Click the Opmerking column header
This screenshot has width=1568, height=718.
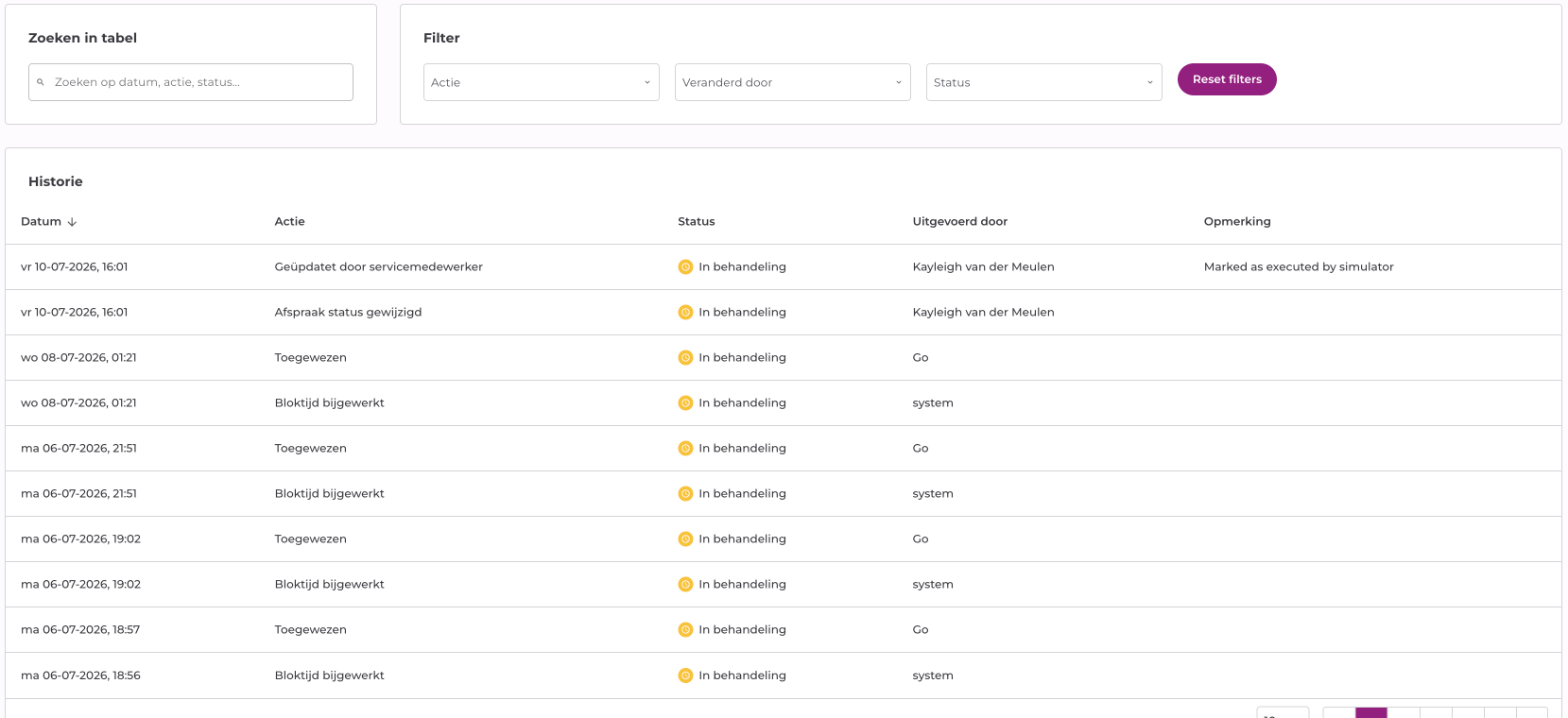click(x=1237, y=222)
